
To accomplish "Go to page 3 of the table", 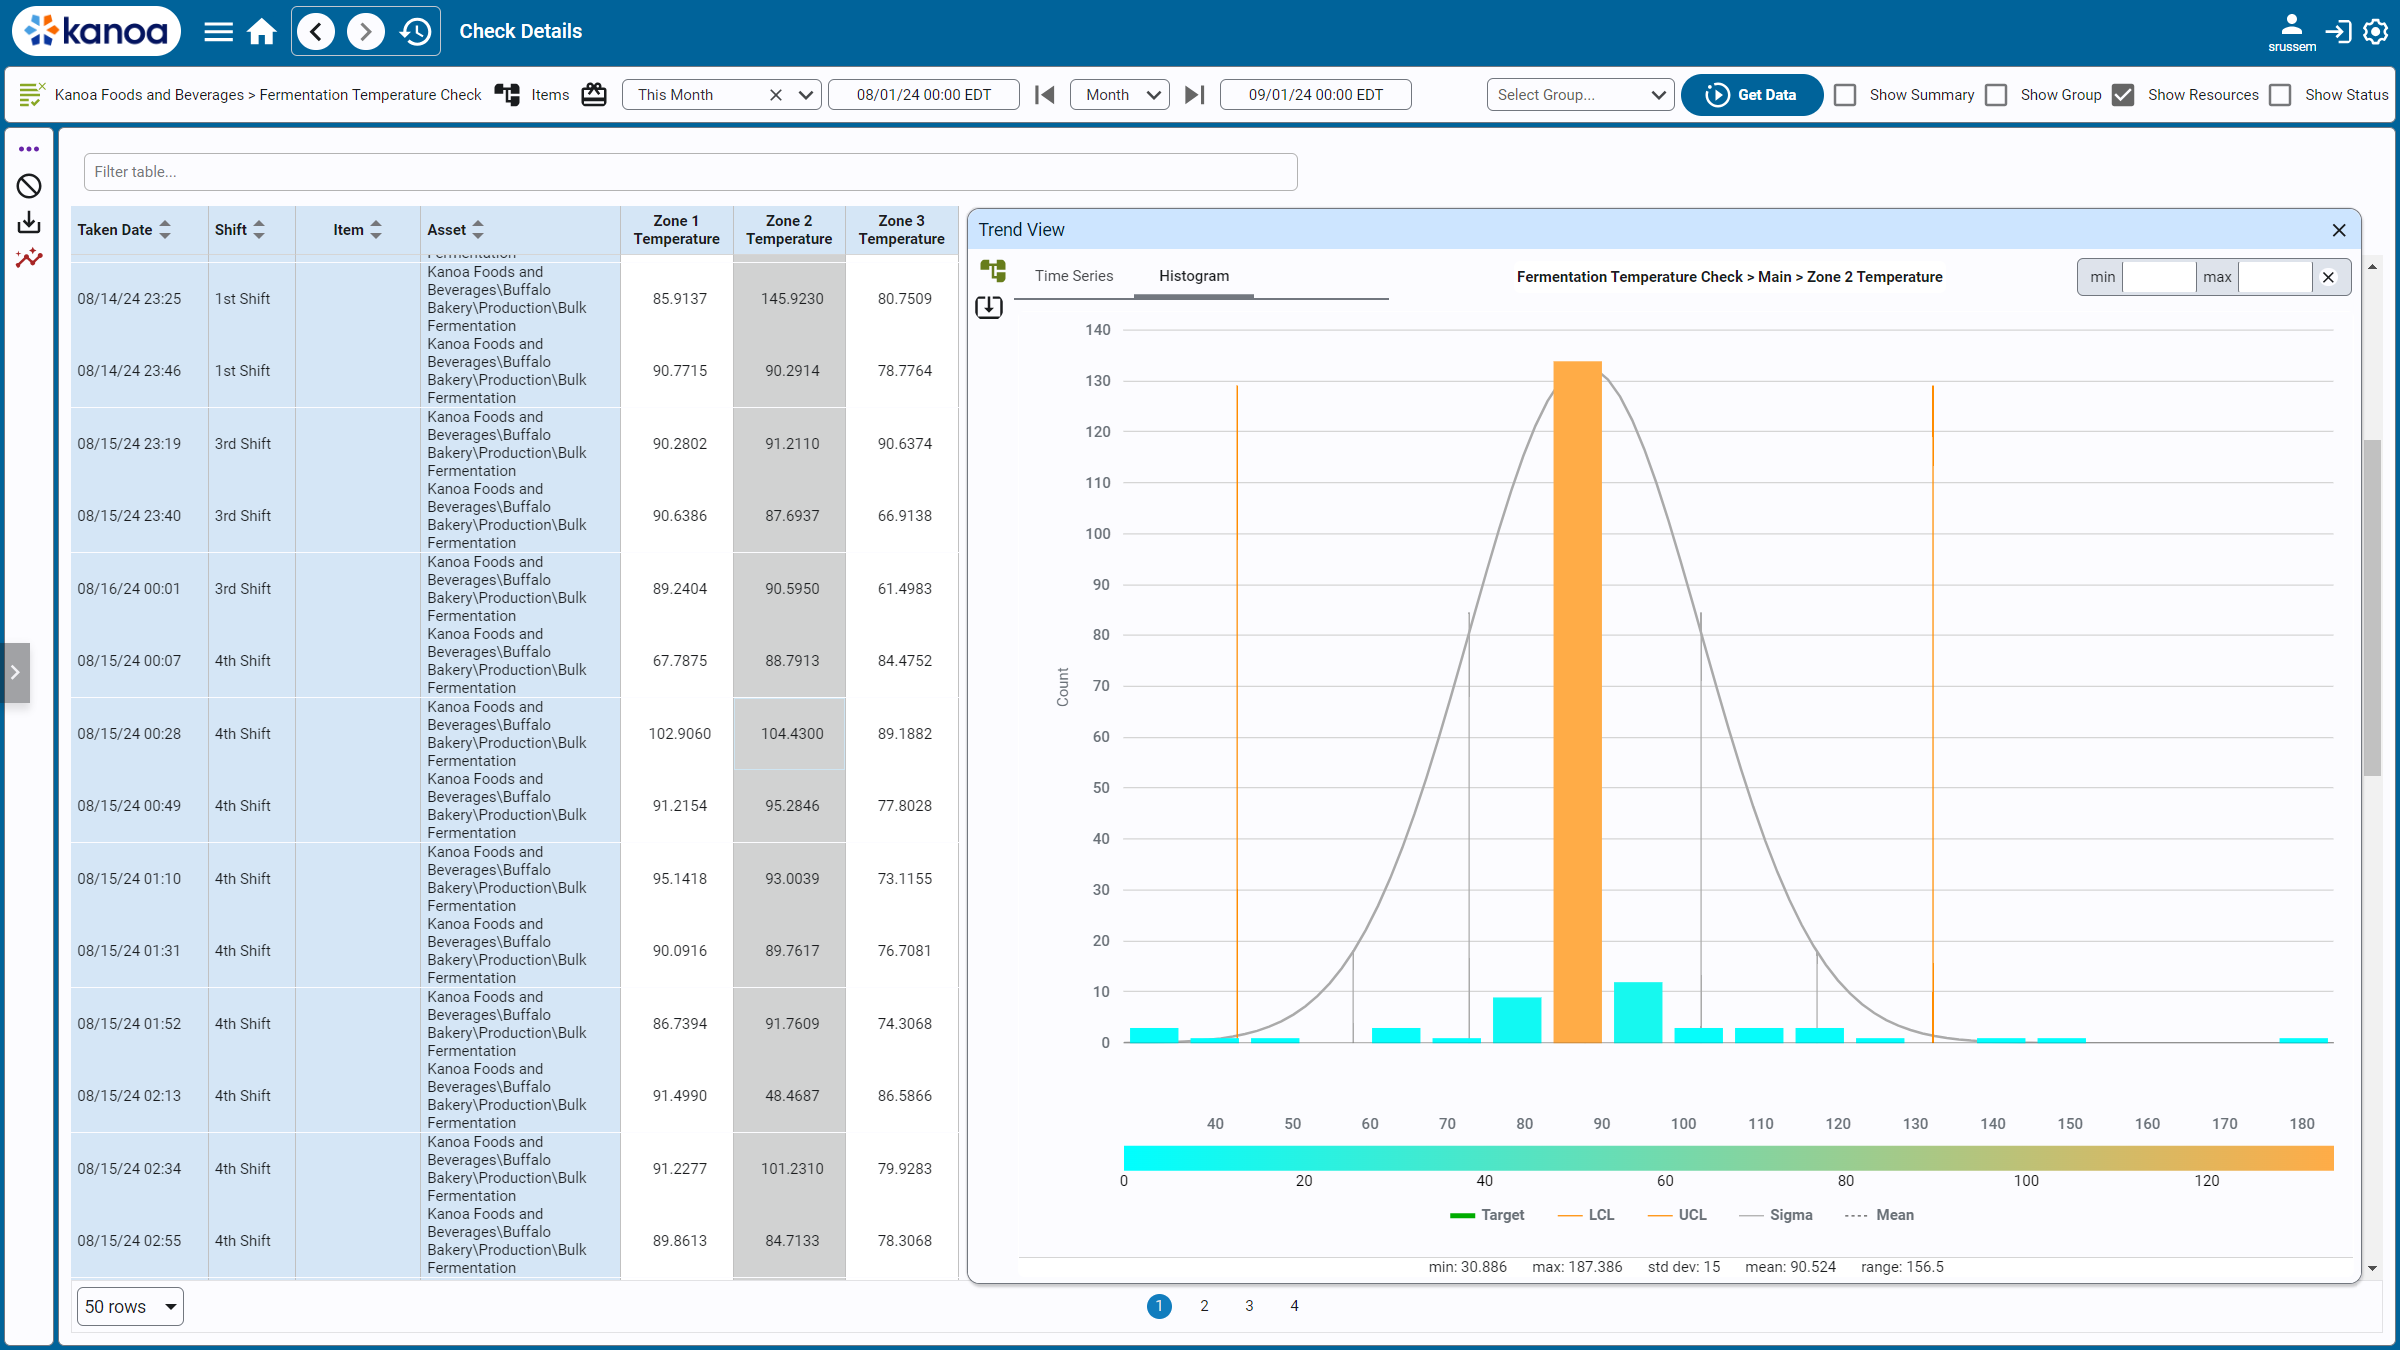I will [x=1249, y=1306].
